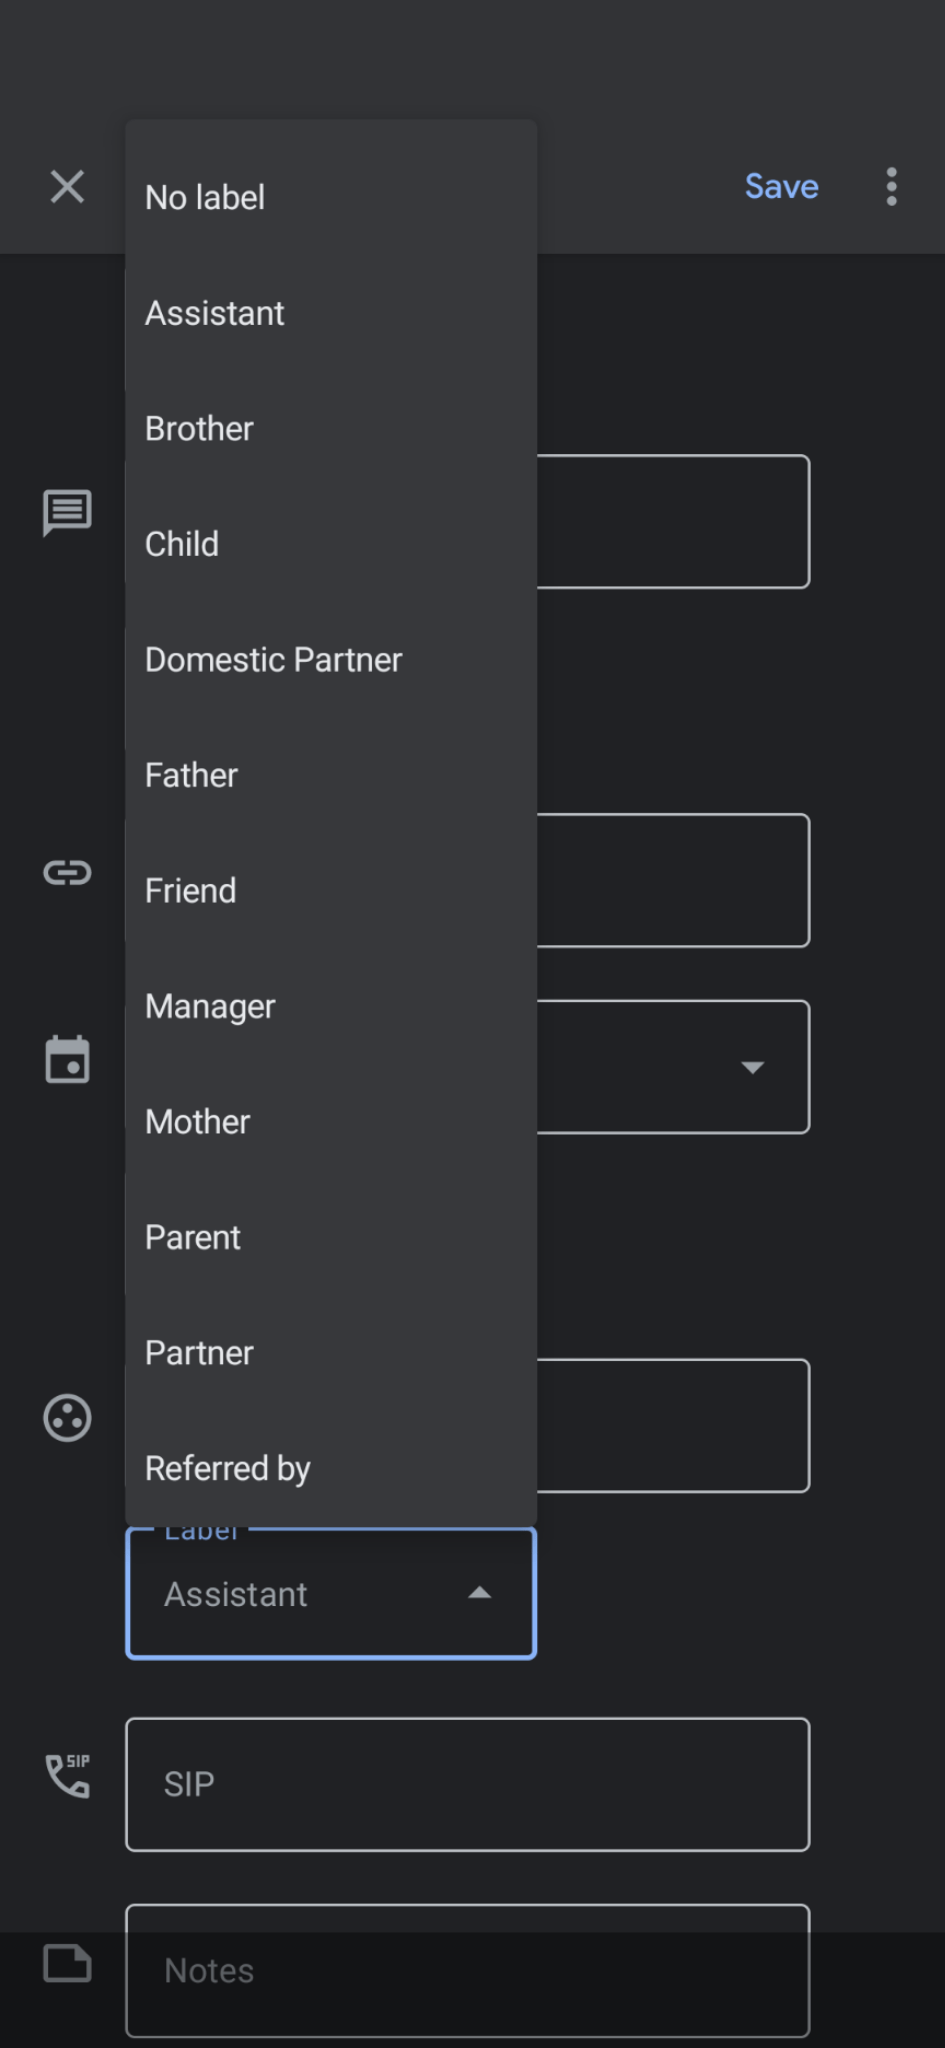
Task: Collapse the Assistant label dropdown
Action: (480, 1593)
